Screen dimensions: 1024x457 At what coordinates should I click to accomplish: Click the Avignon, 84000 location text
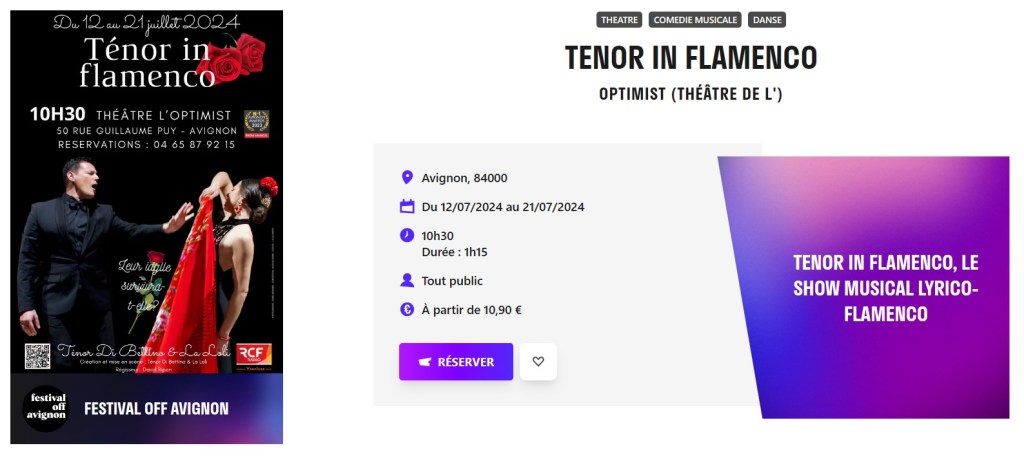[x=465, y=178]
